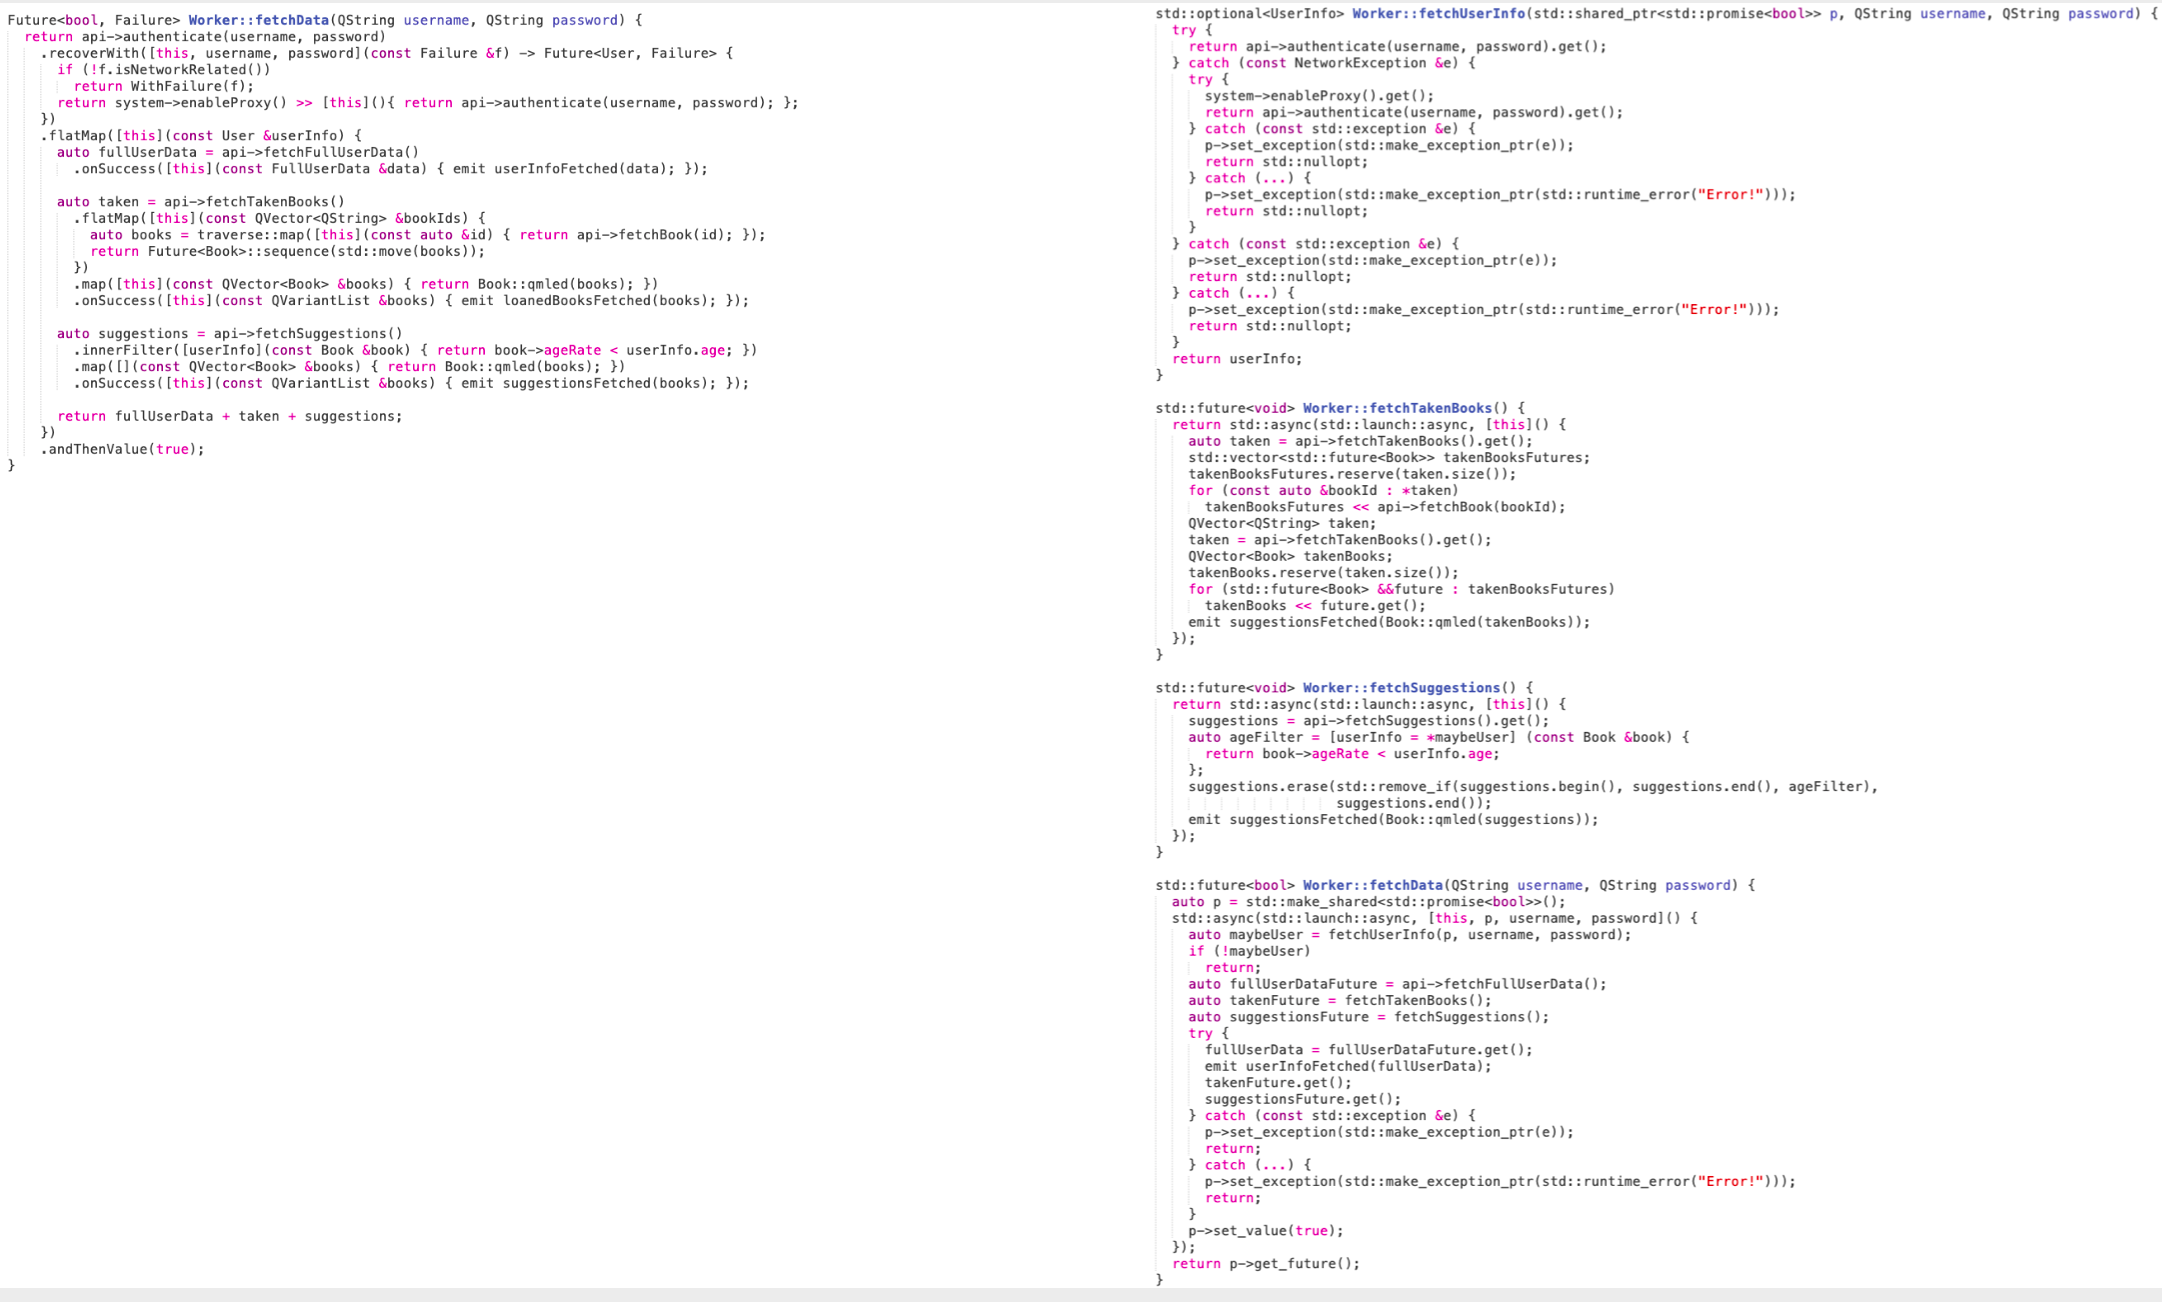
Task: Click 'auto p = std::make_shared<std::promise<bool>>();' line
Action: click(x=1369, y=902)
